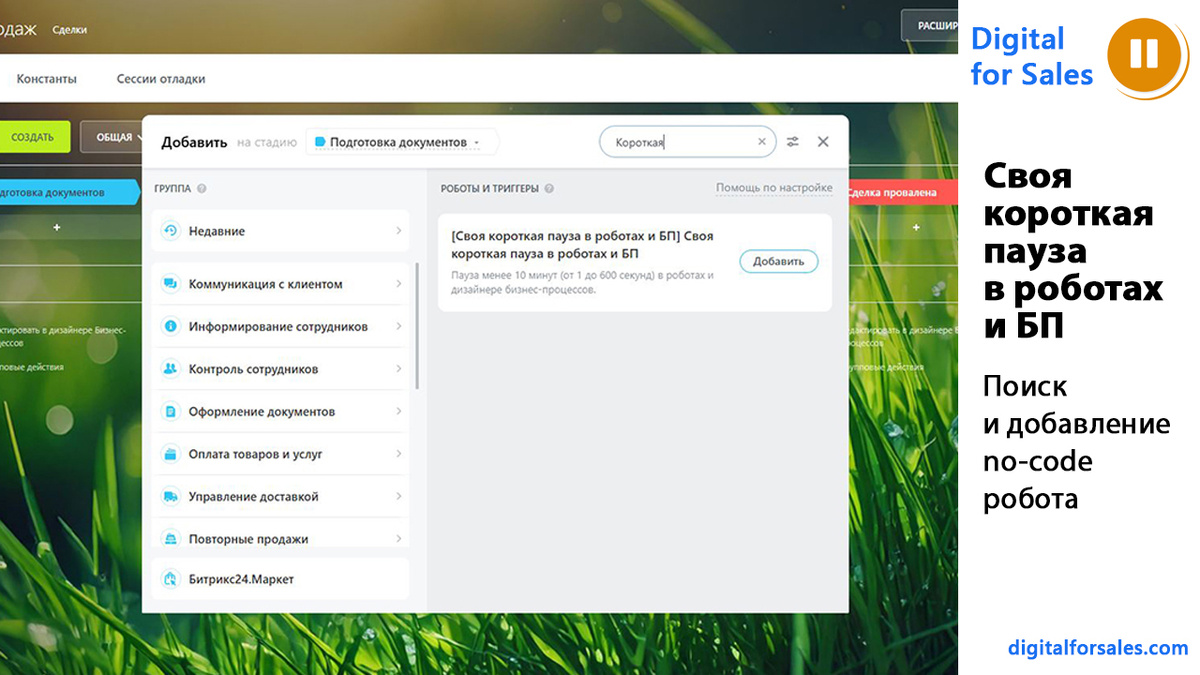Click the Битрикс24.Маркет icon
Image resolution: width=1200 pixels, height=675 pixels.
point(170,579)
